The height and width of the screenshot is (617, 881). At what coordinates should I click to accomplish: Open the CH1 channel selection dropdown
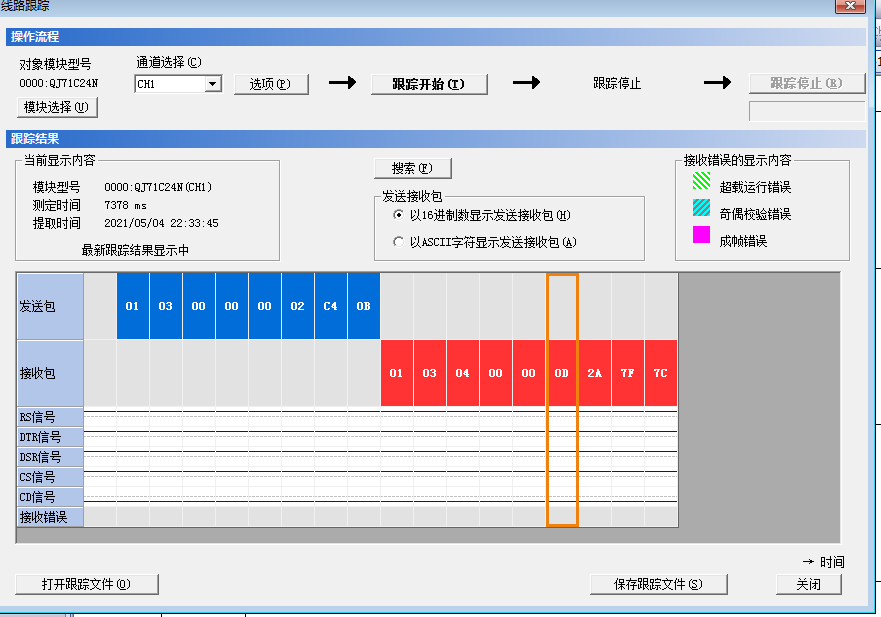pyautogui.click(x=212, y=85)
